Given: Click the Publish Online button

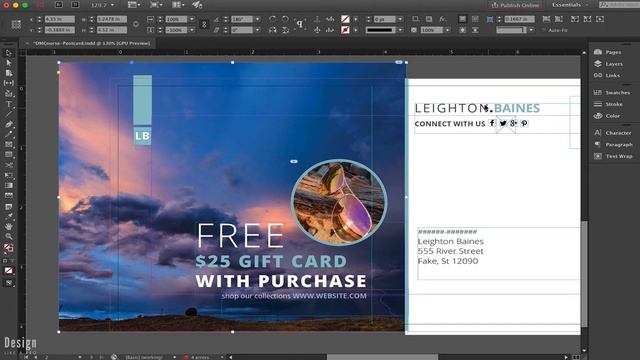Looking at the screenshot, I should point(515,5).
